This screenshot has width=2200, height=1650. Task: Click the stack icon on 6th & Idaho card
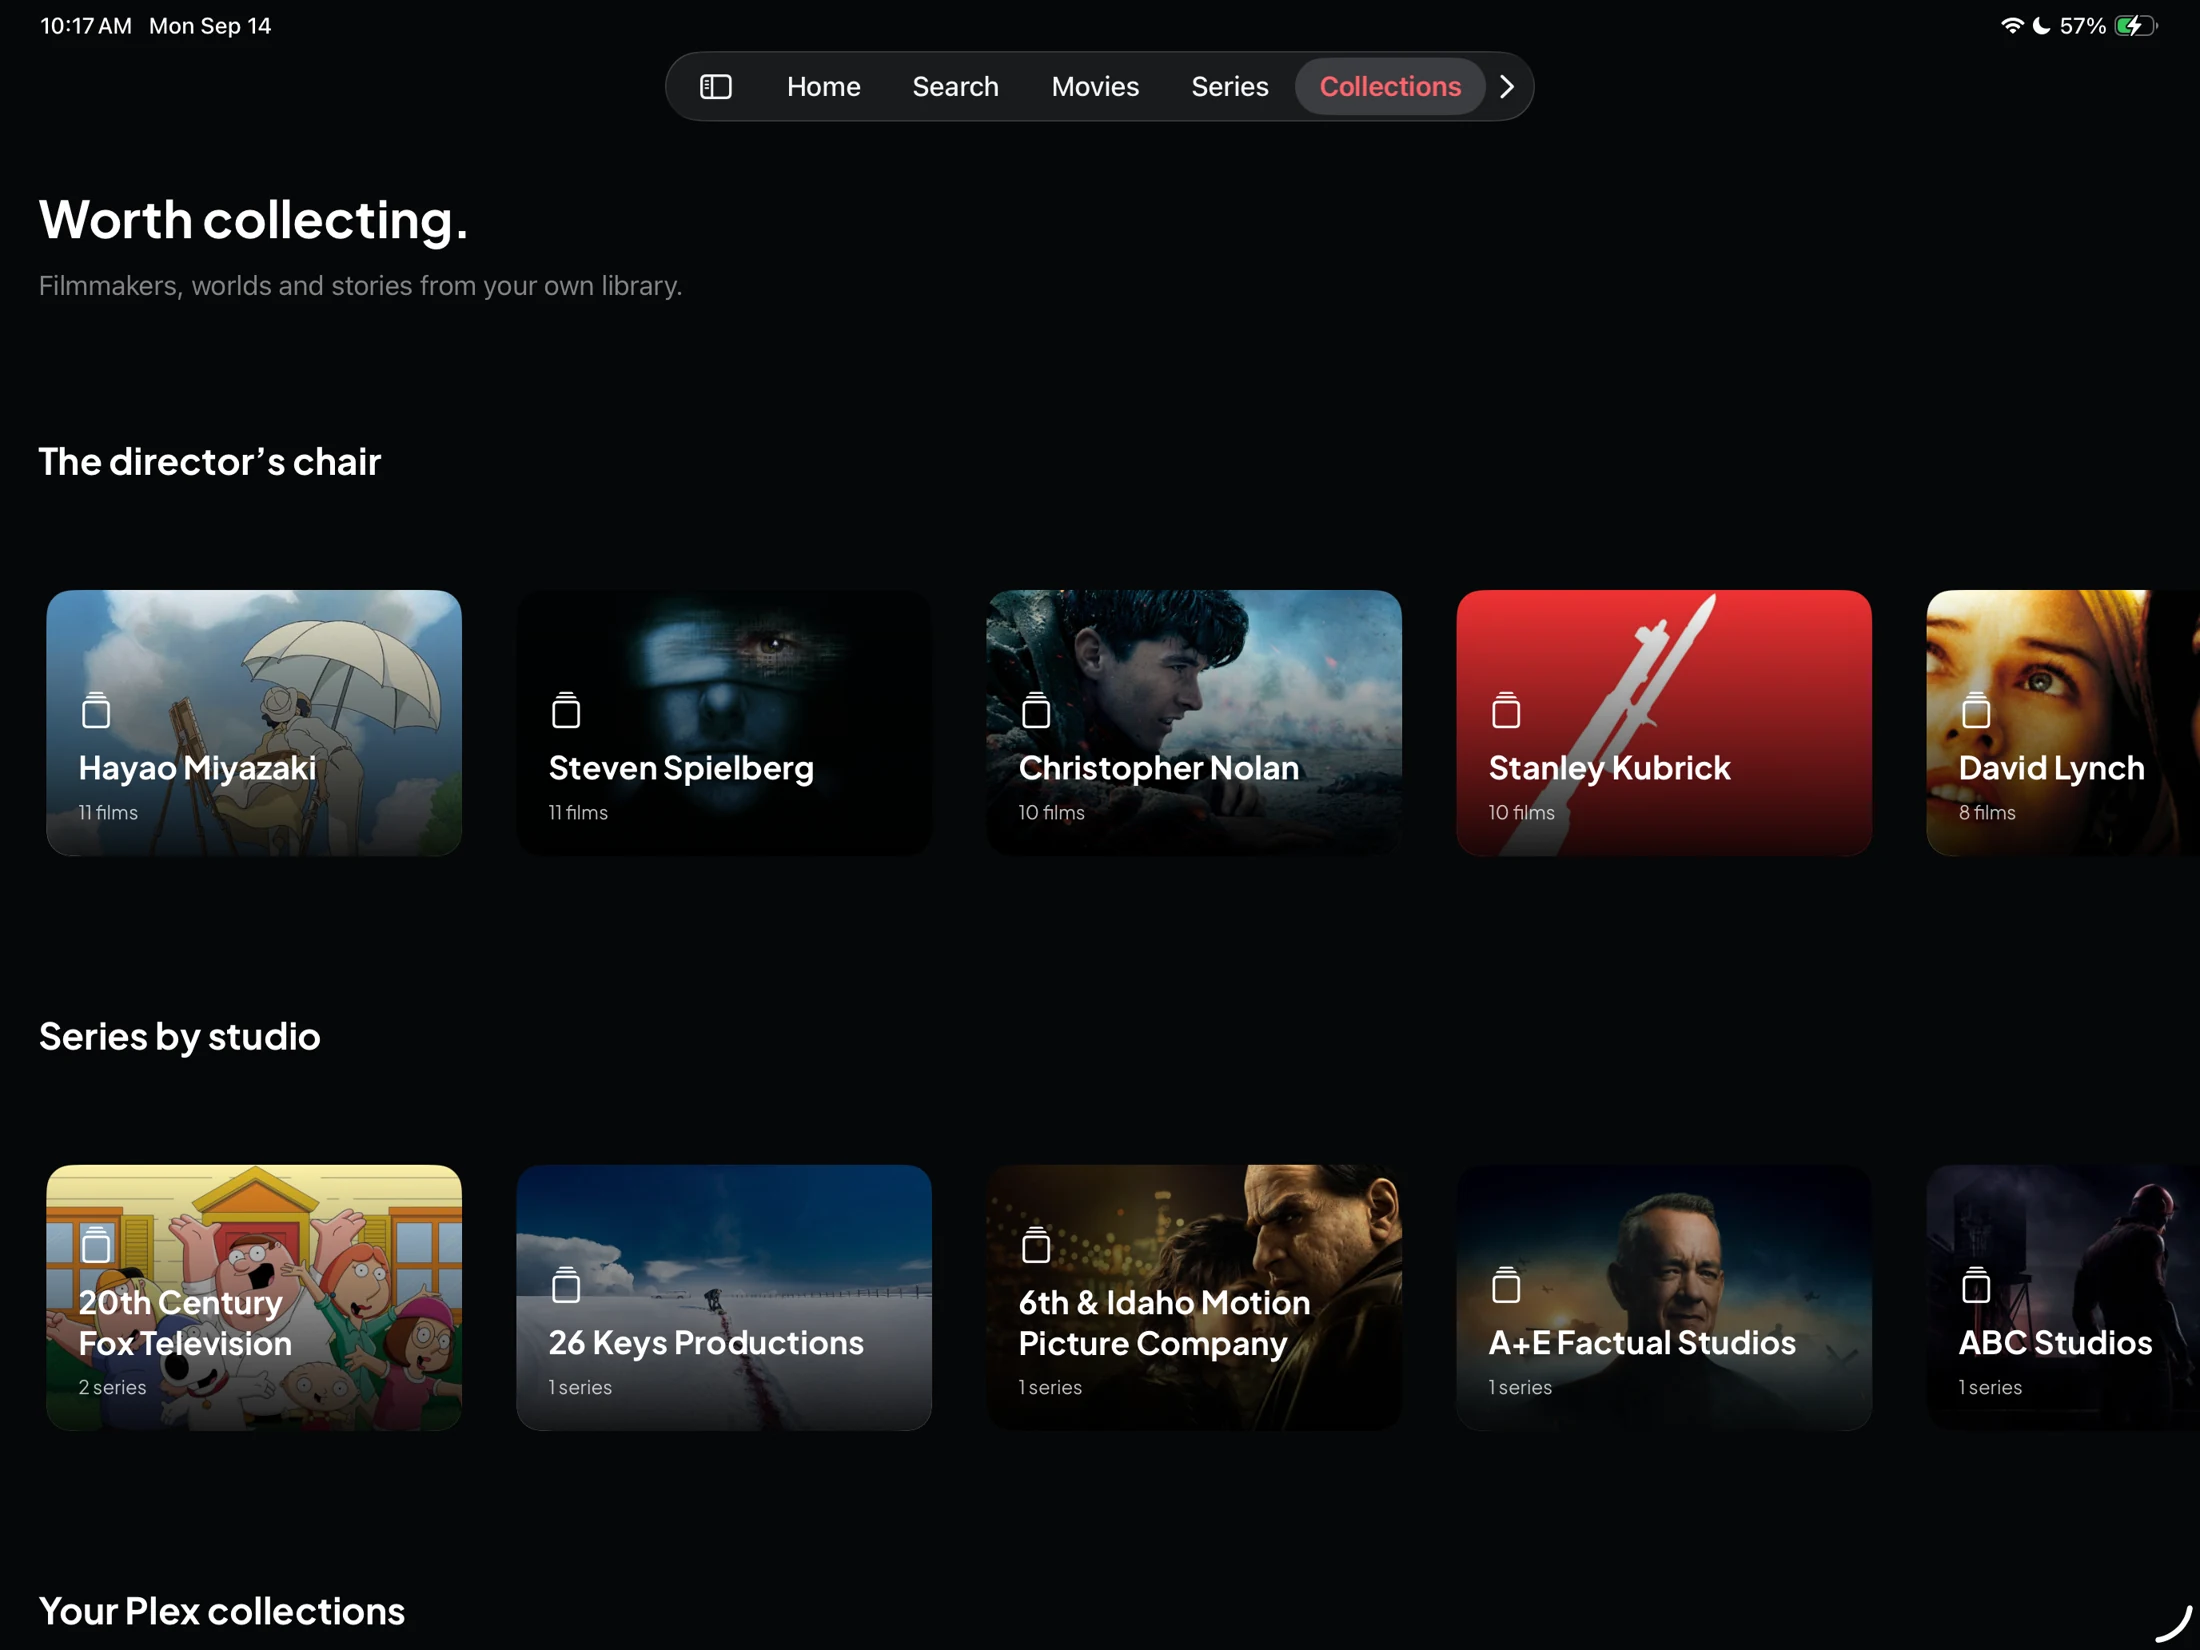tap(1036, 1245)
